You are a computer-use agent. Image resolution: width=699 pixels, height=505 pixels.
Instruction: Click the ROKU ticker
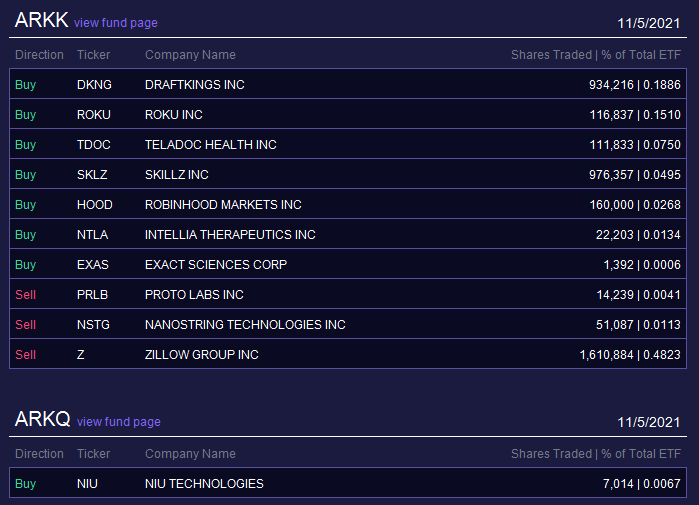94,115
